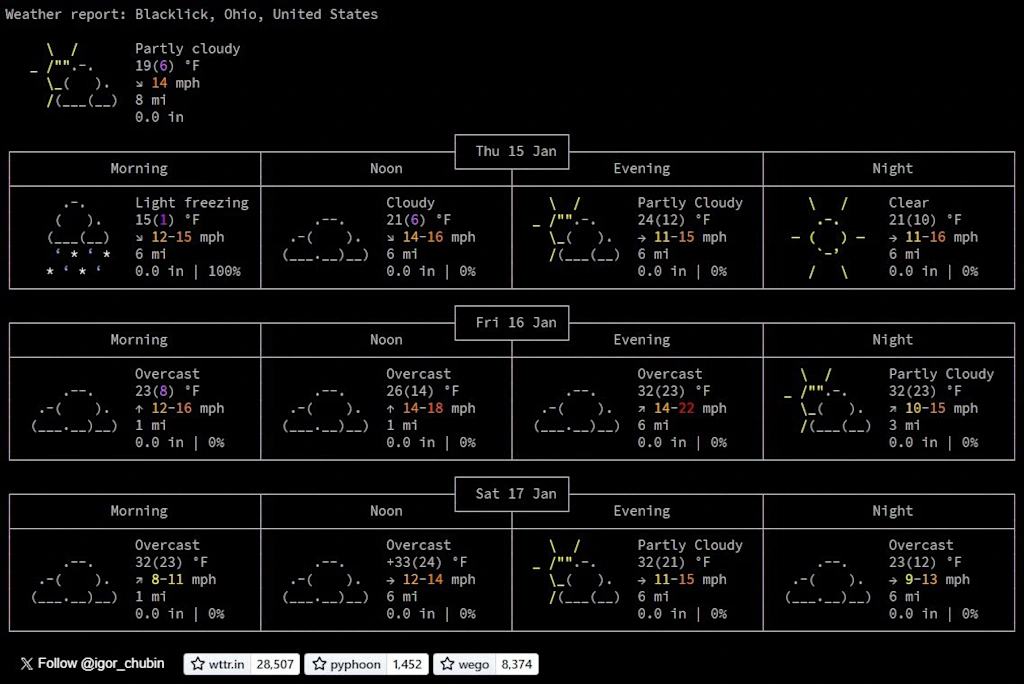Image resolution: width=1024 pixels, height=684 pixels.
Task: Click Thursday night's clear sun icon
Action: pos(828,237)
